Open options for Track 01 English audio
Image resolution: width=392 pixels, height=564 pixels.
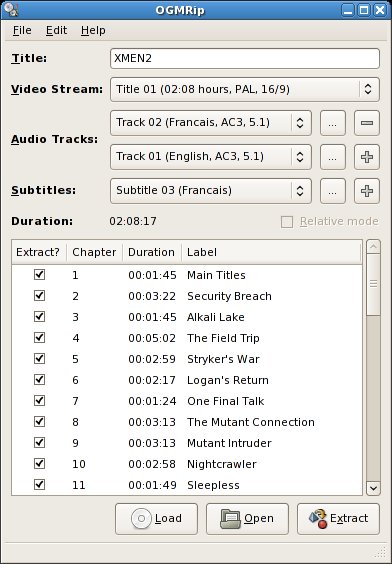click(333, 157)
